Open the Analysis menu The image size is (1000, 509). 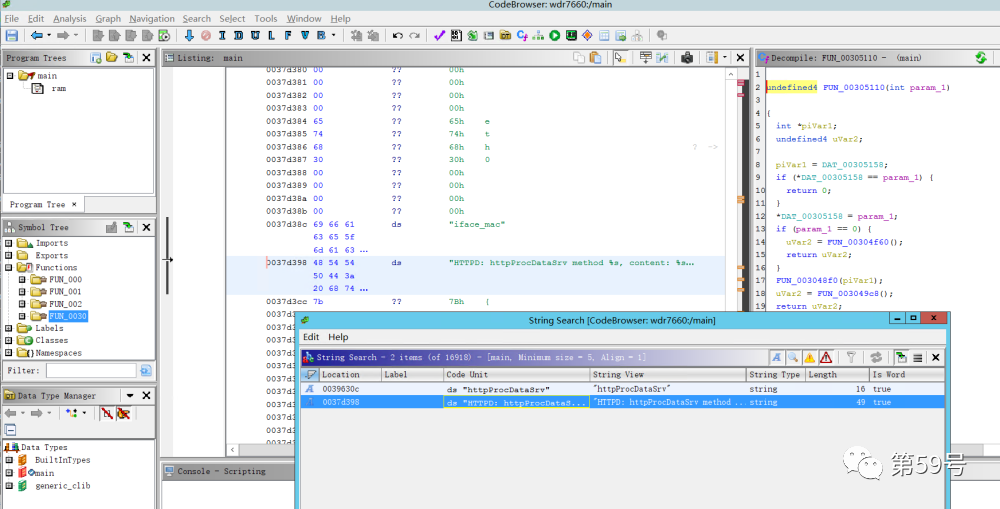(70, 18)
